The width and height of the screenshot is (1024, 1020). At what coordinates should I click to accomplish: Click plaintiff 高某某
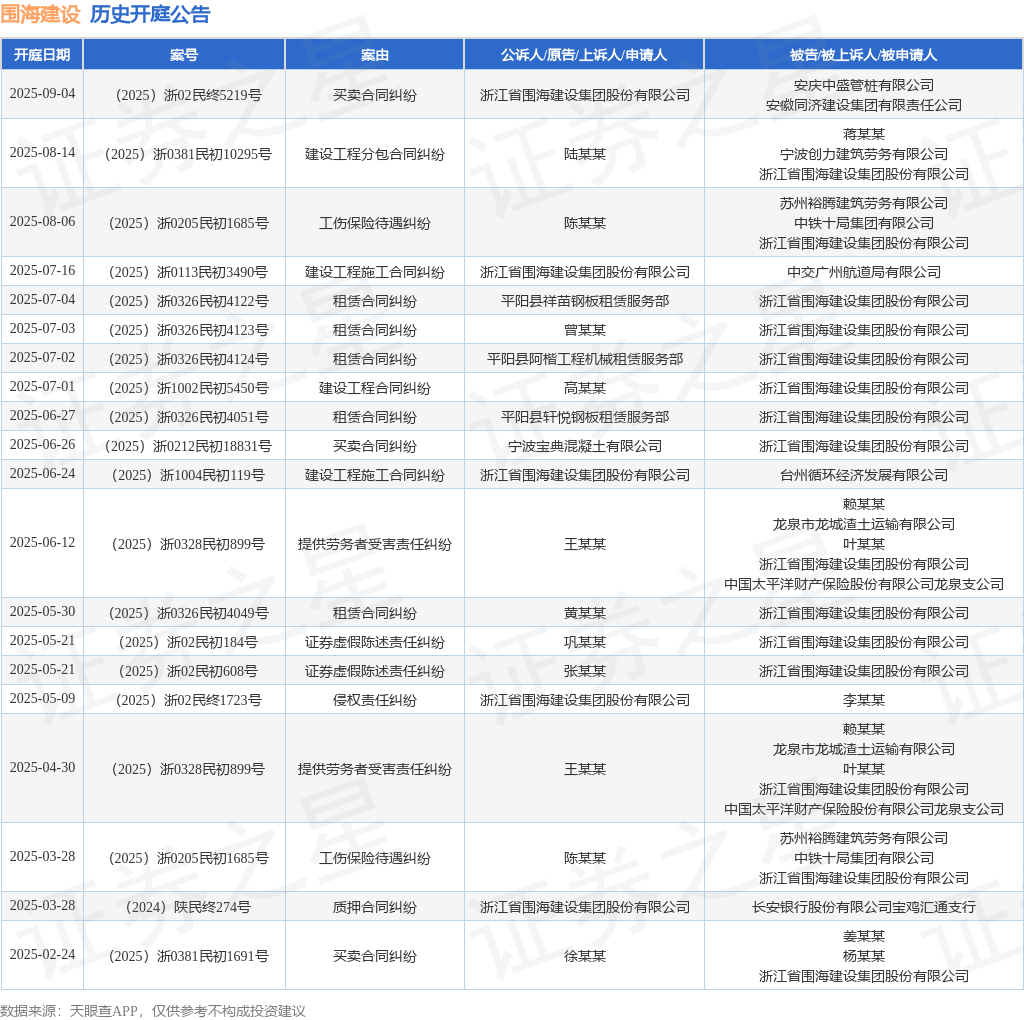(x=584, y=389)
